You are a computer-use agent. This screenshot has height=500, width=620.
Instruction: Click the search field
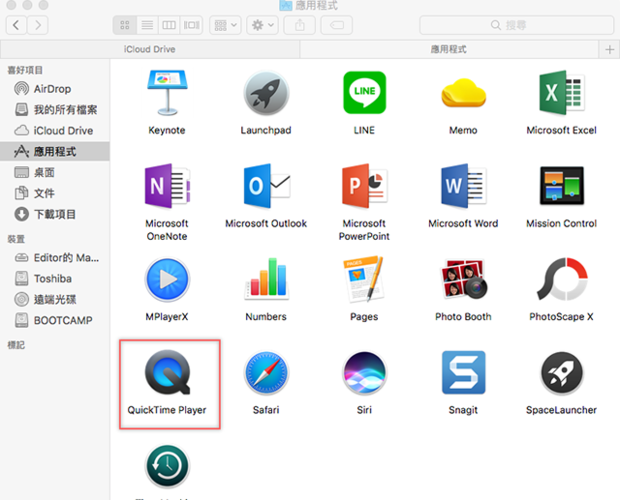click(516, 25)
